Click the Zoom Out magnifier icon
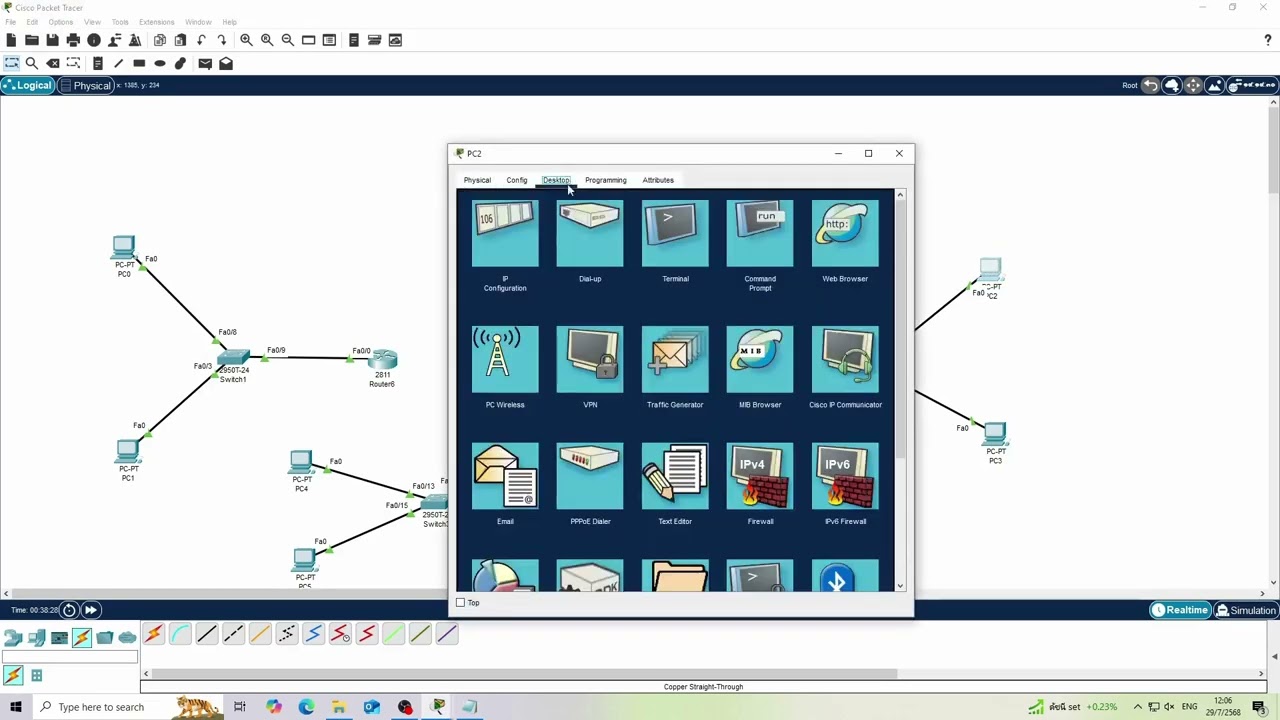The width and height of the screenshot is (1280, 720). coord(288,40)
